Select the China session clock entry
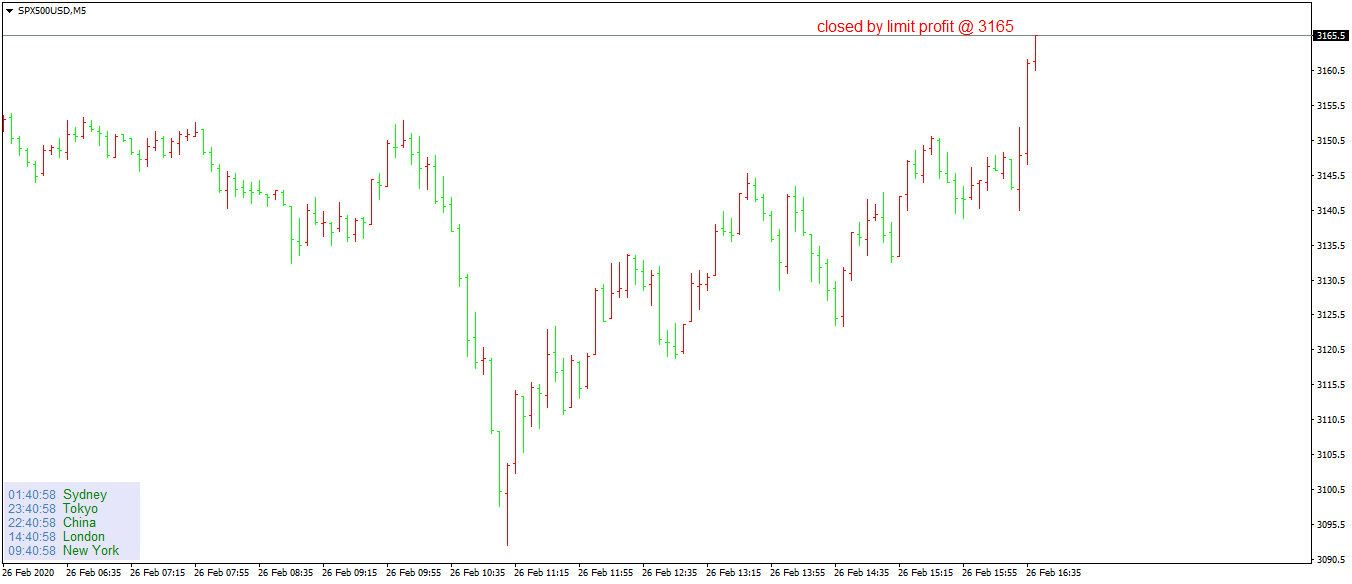 point(52,523)
